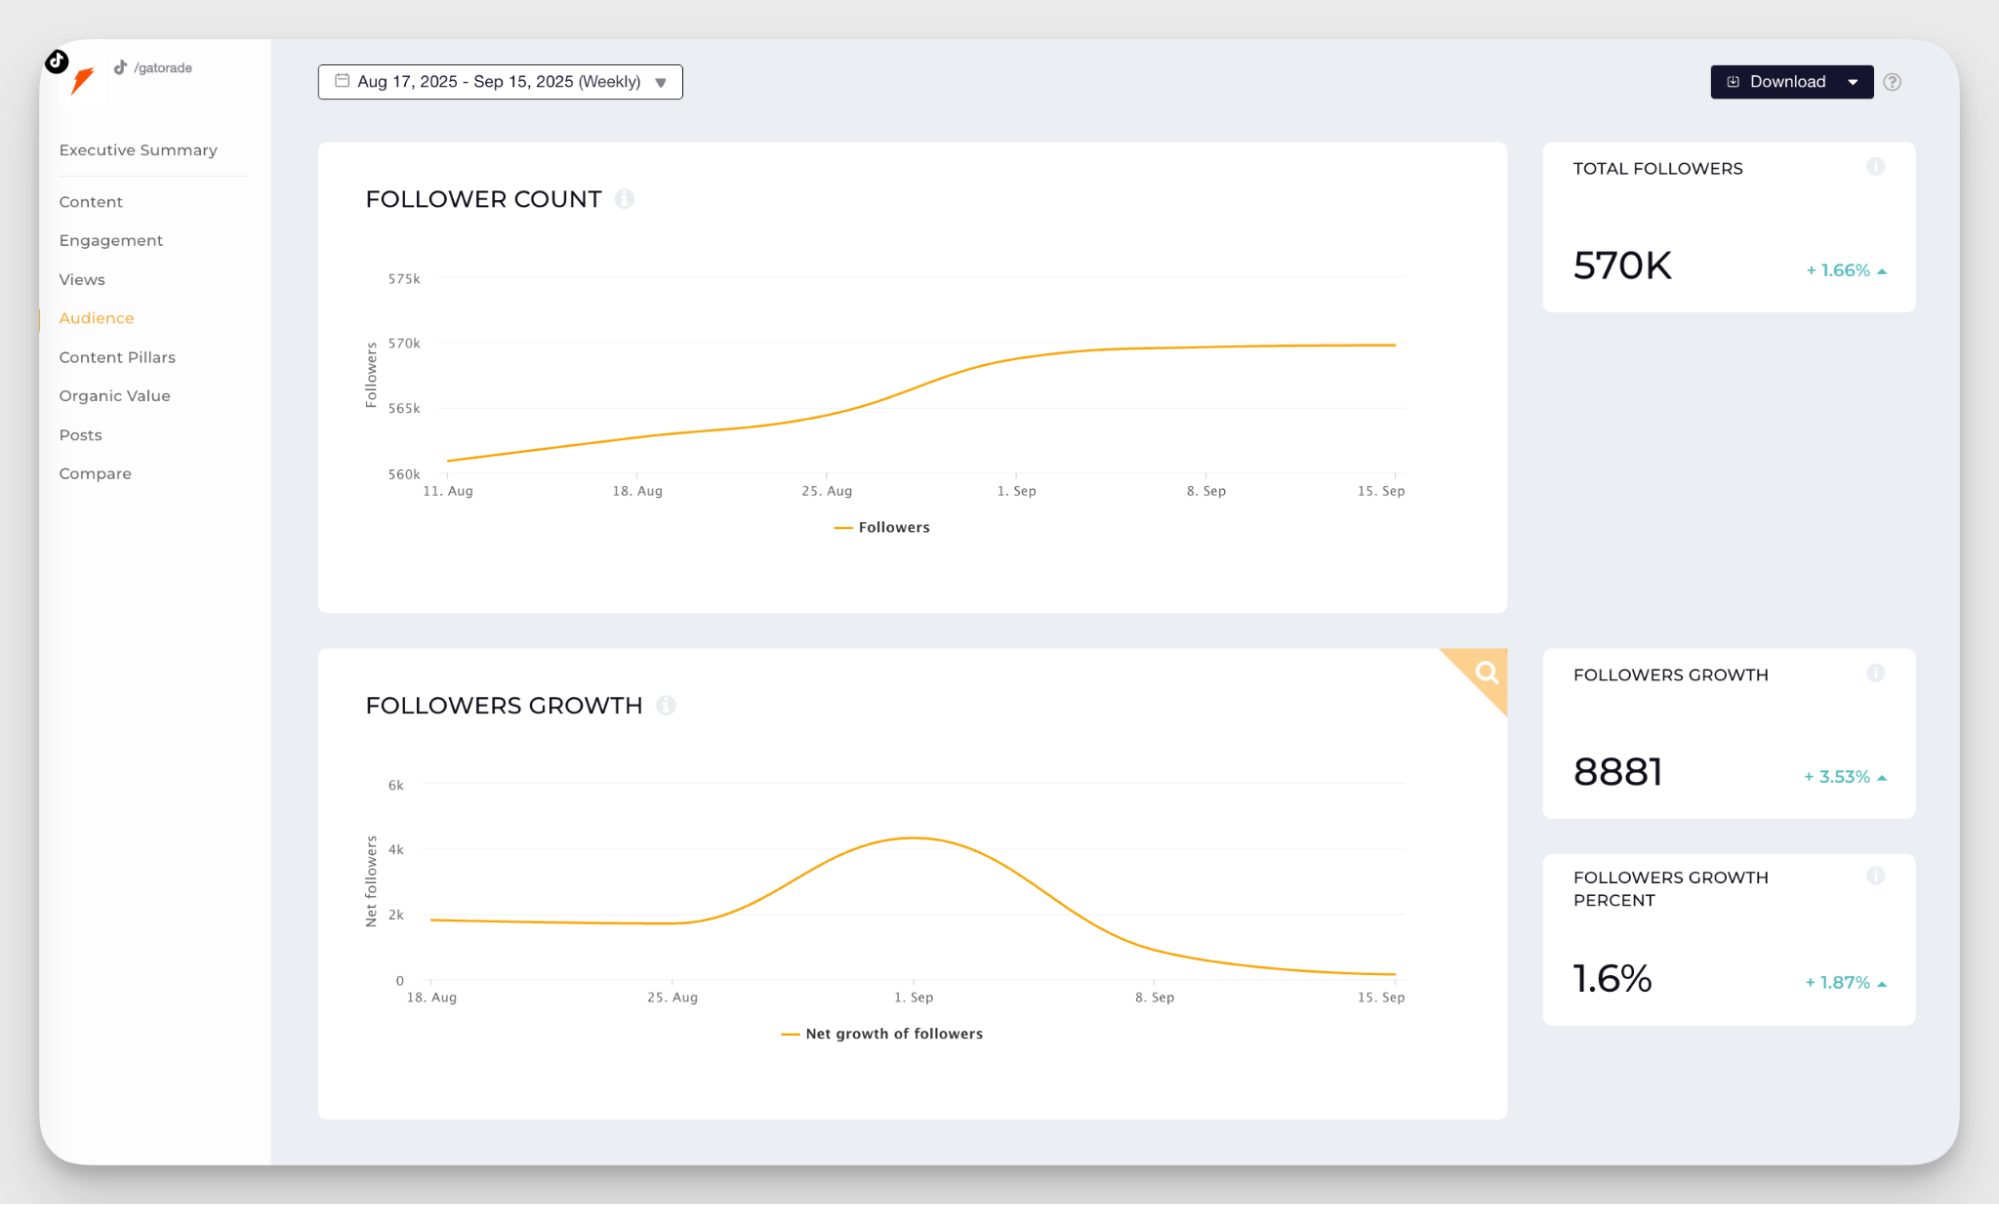
Task: Open the Compare page in the sidebar
Action: [95, 474]
